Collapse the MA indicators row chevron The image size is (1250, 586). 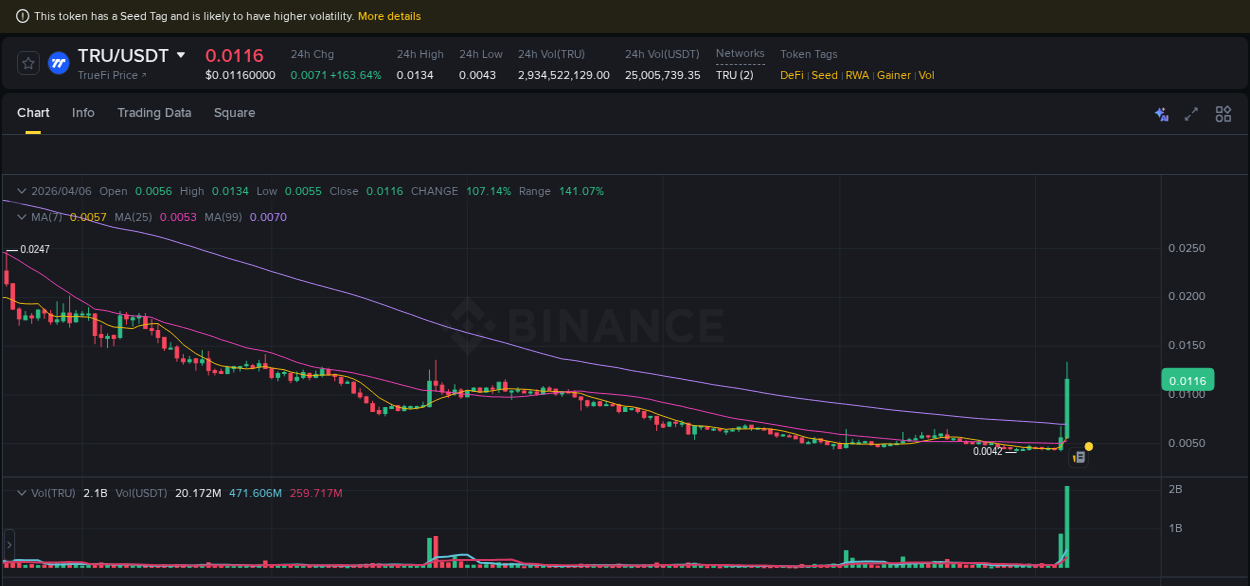click(21, 217)
